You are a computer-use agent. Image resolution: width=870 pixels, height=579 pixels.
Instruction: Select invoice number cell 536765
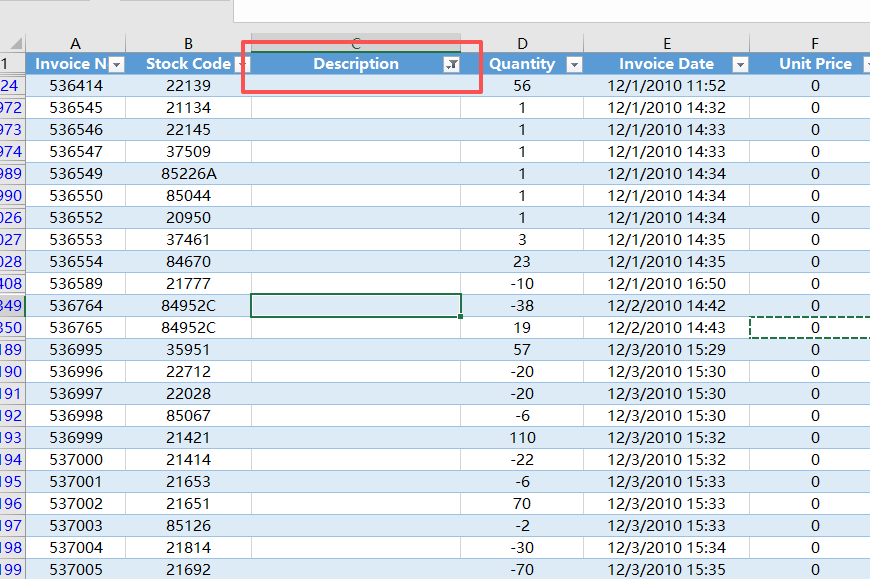coord(75,328)
